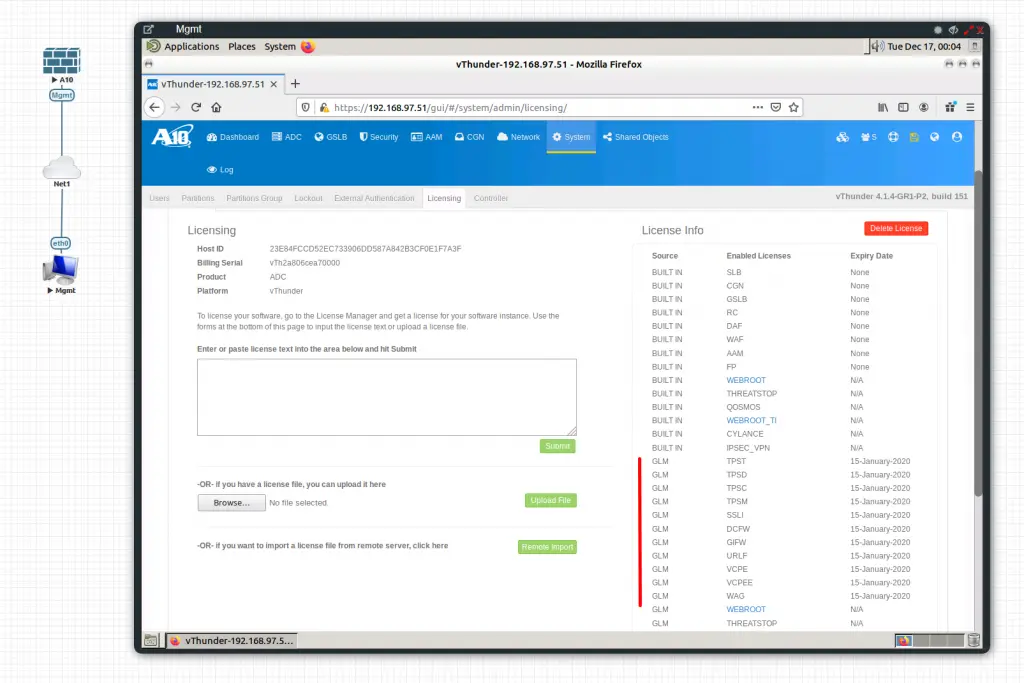1024x683 pixels.
Task: Go back using Firefox back arrow
Action: coord(154,107)
